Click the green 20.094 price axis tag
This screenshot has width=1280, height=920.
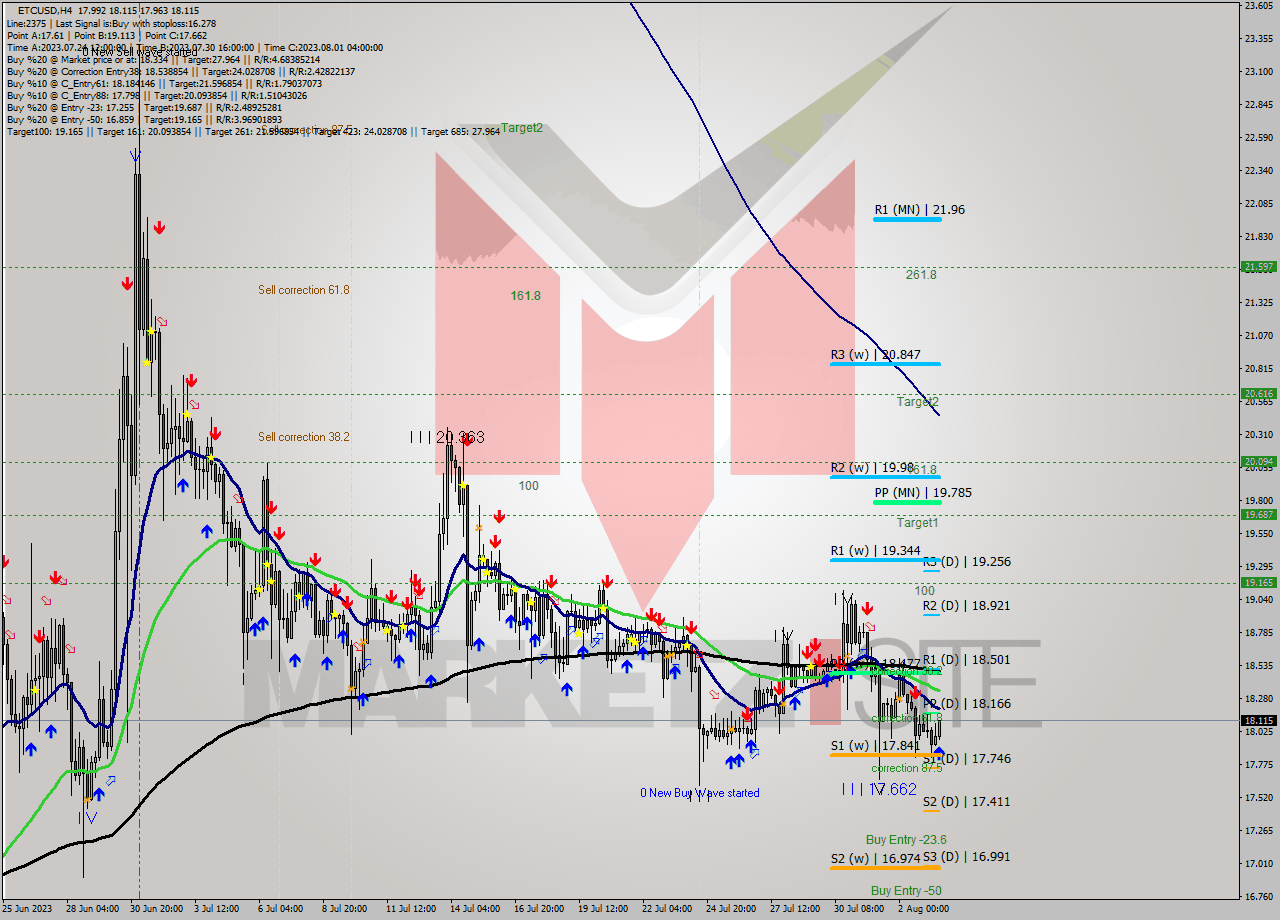tap(1258, 462)
